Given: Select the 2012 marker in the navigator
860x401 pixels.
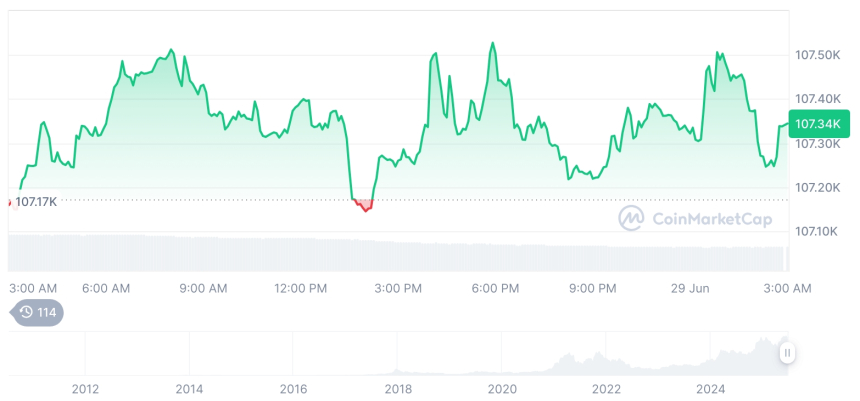Looking at the screenshot, I should coord(85,389).
